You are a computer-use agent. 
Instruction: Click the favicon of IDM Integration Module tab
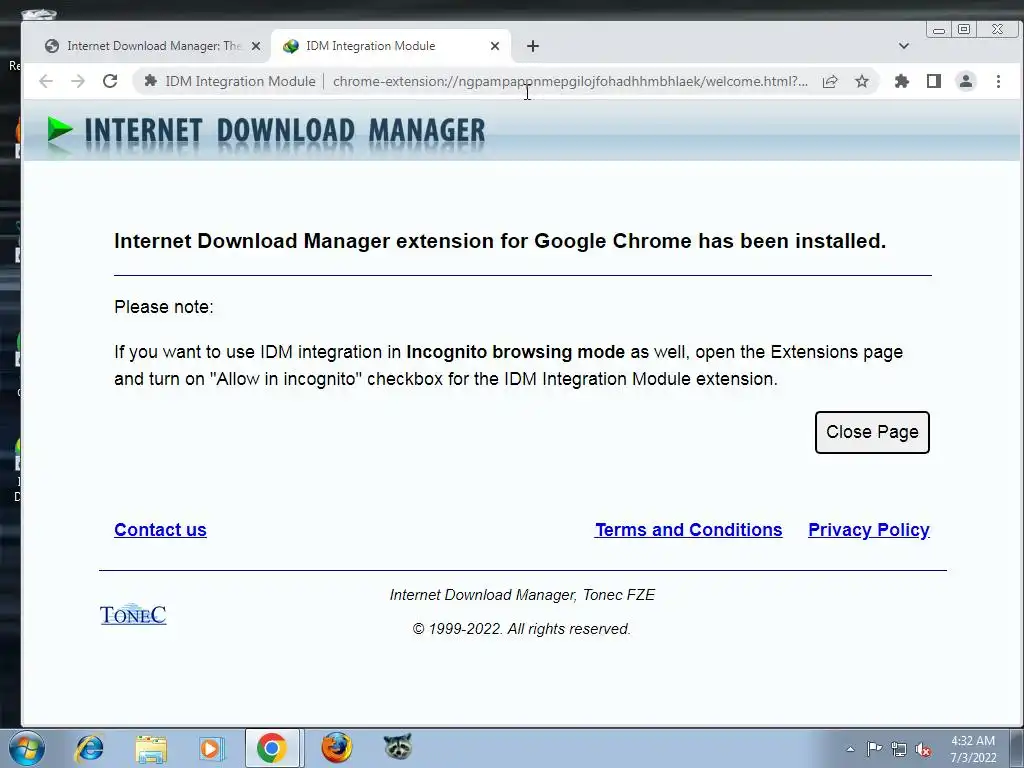(291, 46)
